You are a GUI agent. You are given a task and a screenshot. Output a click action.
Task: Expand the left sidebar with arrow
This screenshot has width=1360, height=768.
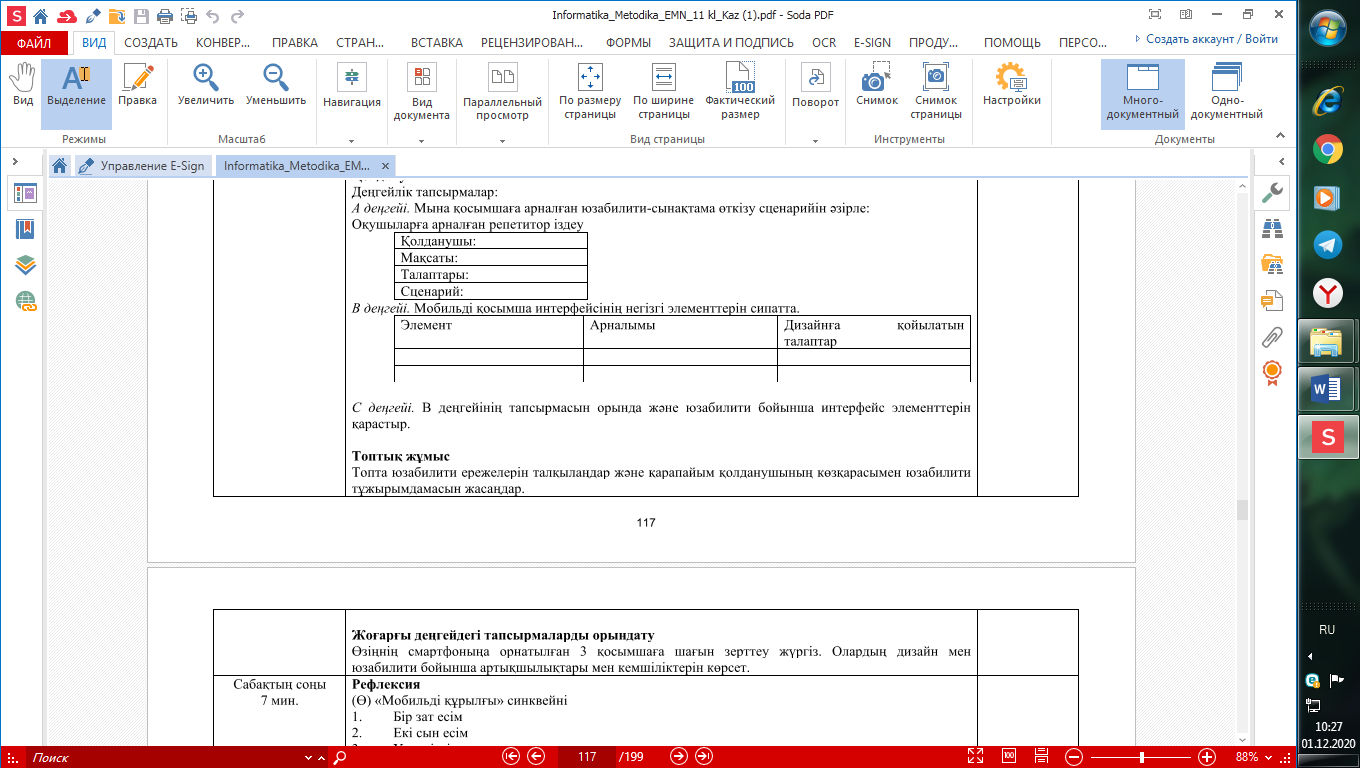pyautogui.click(x=16, y=161)
